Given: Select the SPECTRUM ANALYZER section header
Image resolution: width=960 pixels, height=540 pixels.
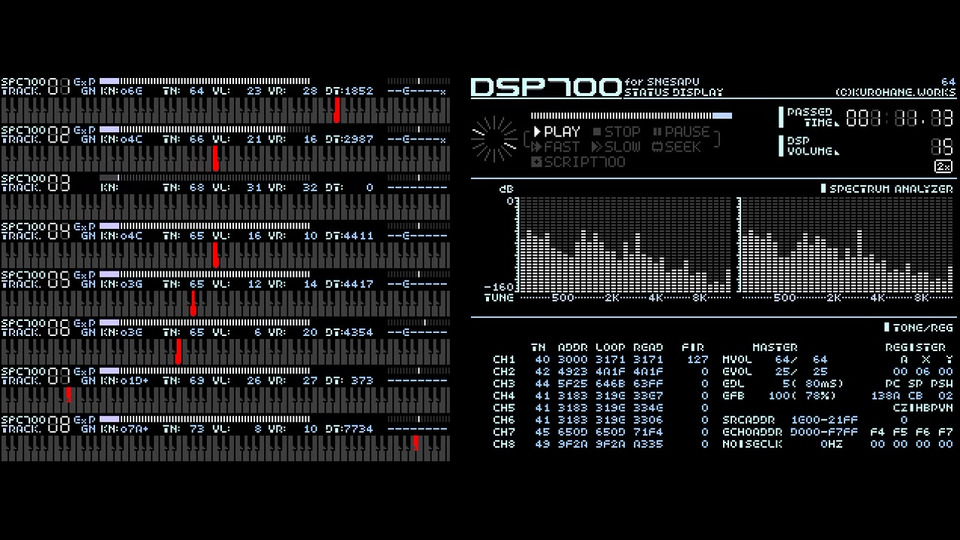Looking at the screenshot, I should (x=887, y=189).
